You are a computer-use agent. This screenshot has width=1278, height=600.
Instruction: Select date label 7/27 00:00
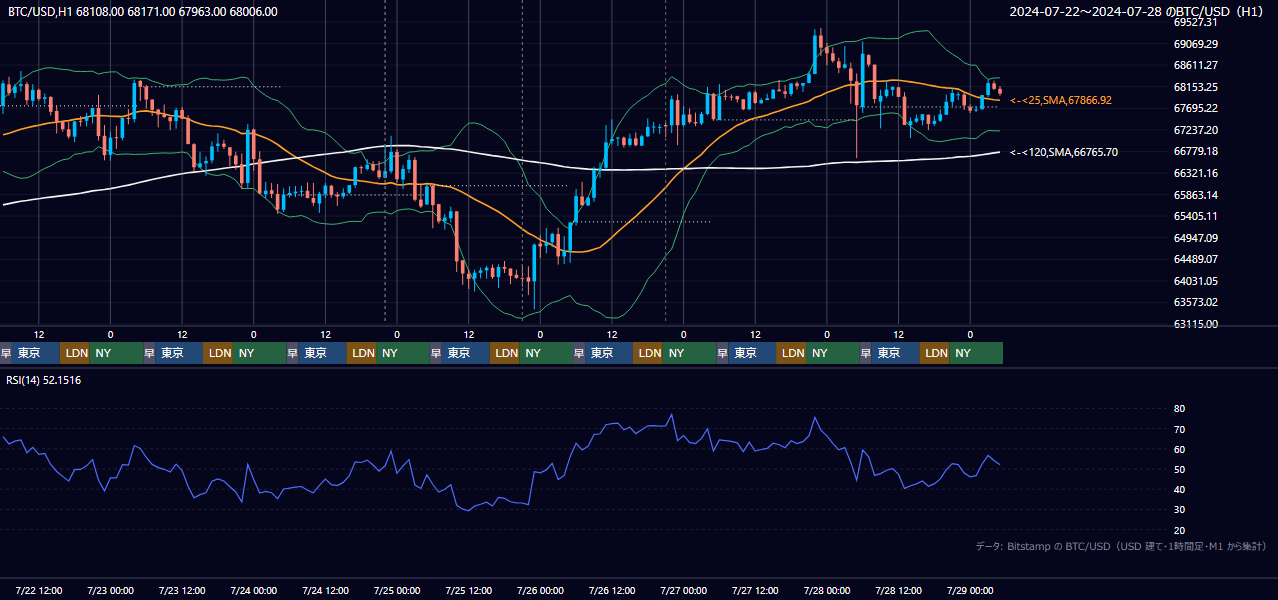tap(684, 590)
